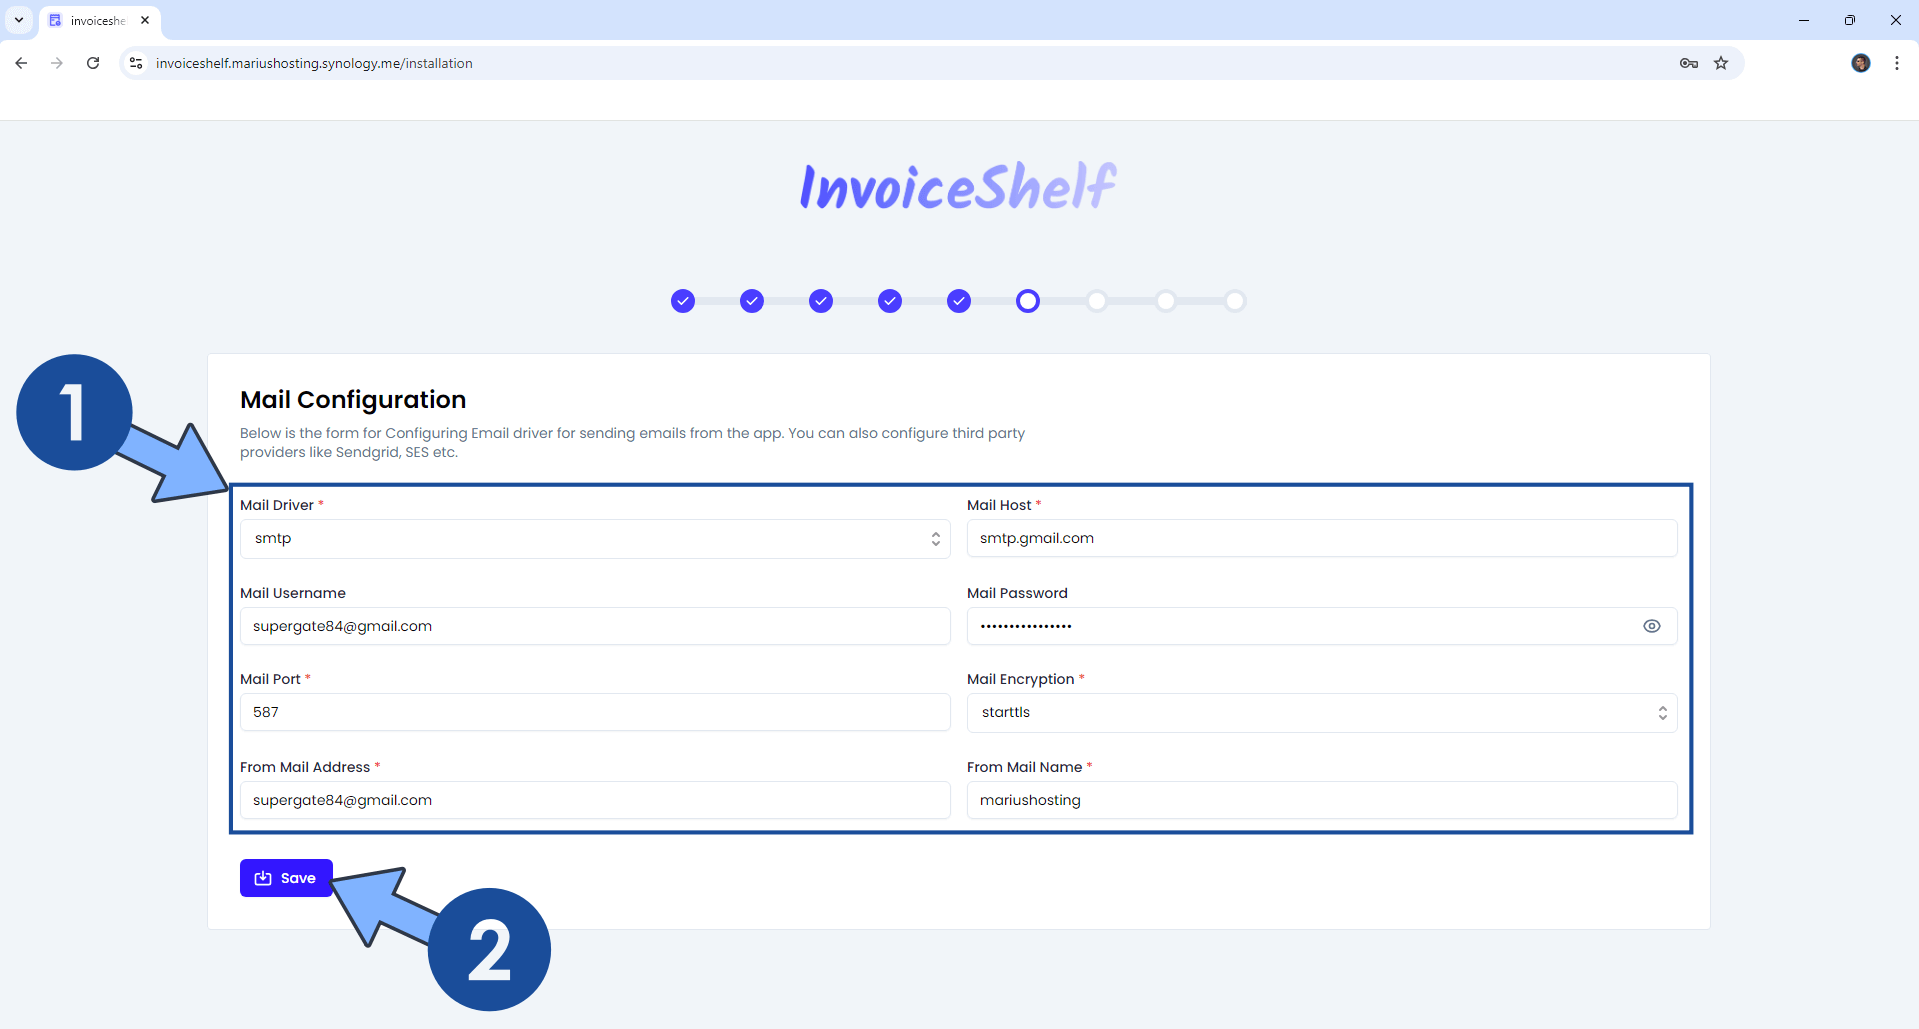Viewport: 1919px width, 1029px height.
Task: Click the Mail Port field
Action: (595, 712)
